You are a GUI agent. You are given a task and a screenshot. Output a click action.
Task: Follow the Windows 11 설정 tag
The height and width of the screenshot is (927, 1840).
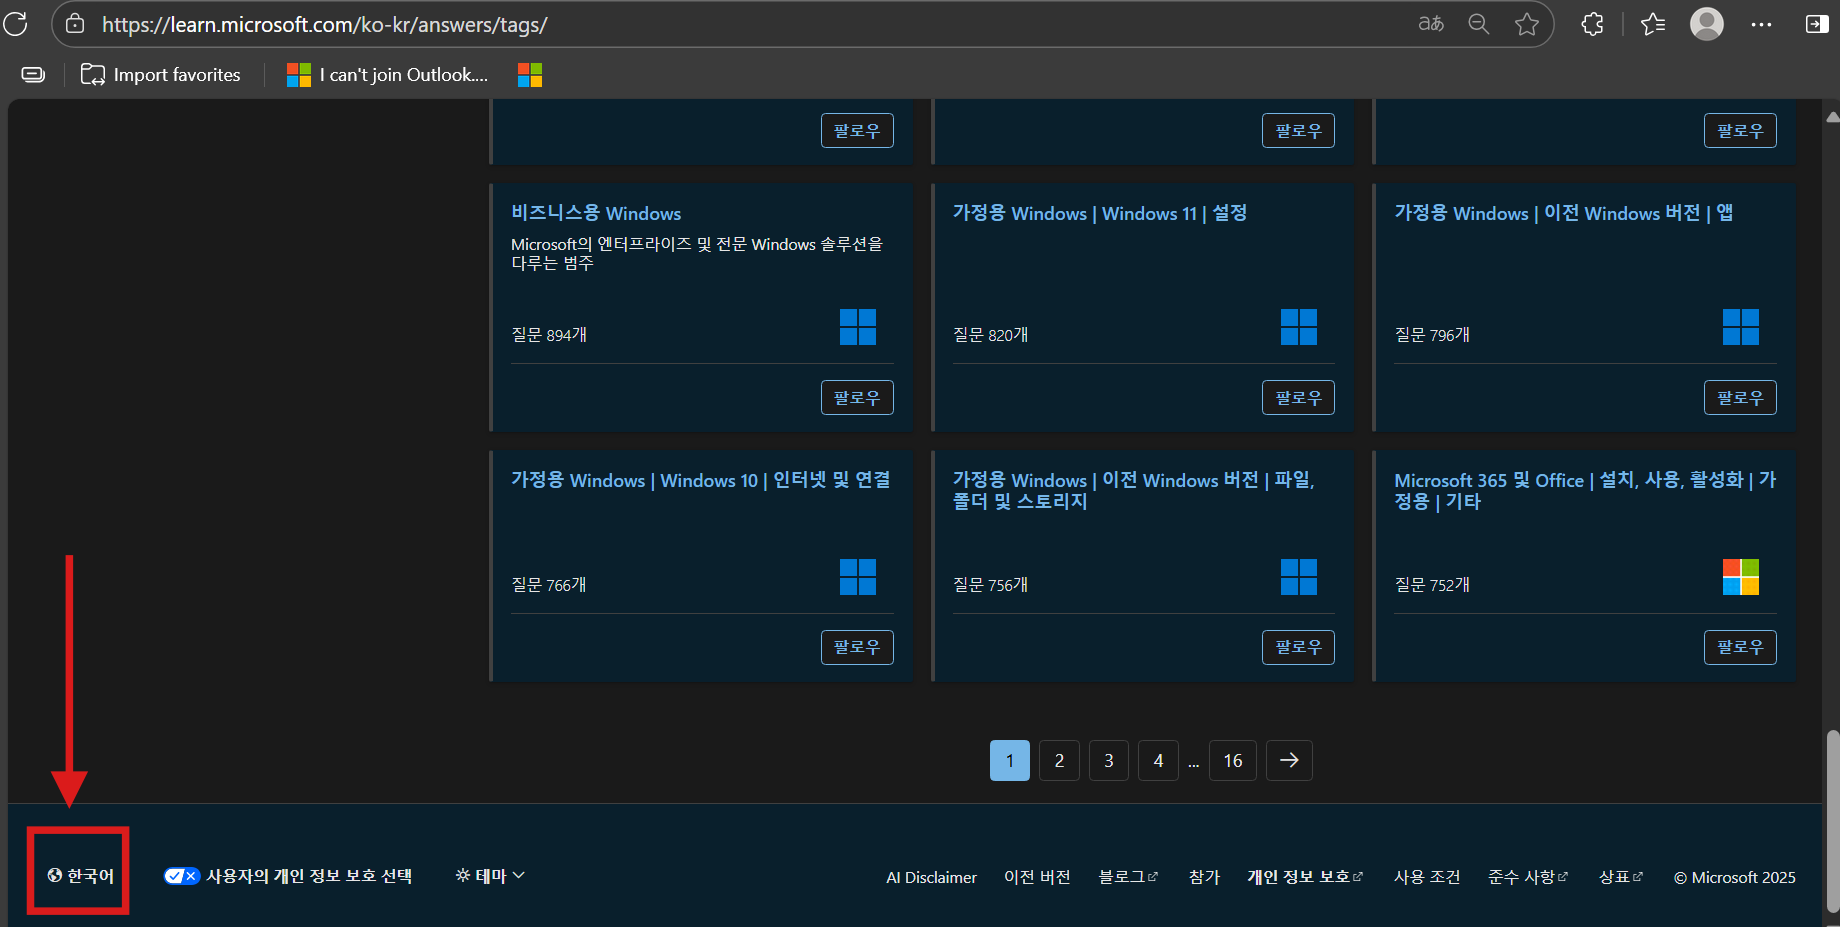[1298, 397]
